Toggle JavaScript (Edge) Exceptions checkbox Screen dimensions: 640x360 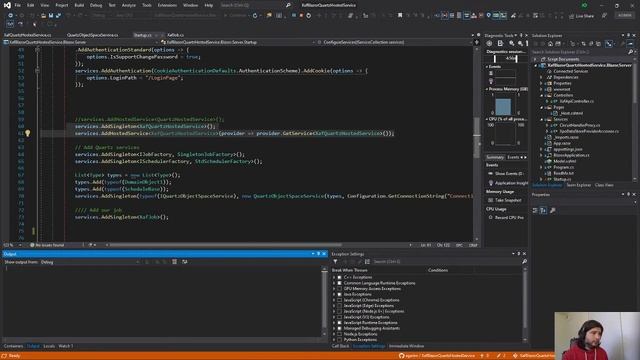340,306
